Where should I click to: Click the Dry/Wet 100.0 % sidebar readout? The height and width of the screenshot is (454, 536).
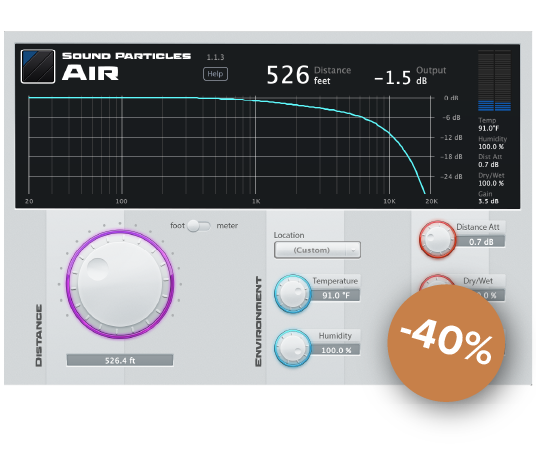(491, 179)
